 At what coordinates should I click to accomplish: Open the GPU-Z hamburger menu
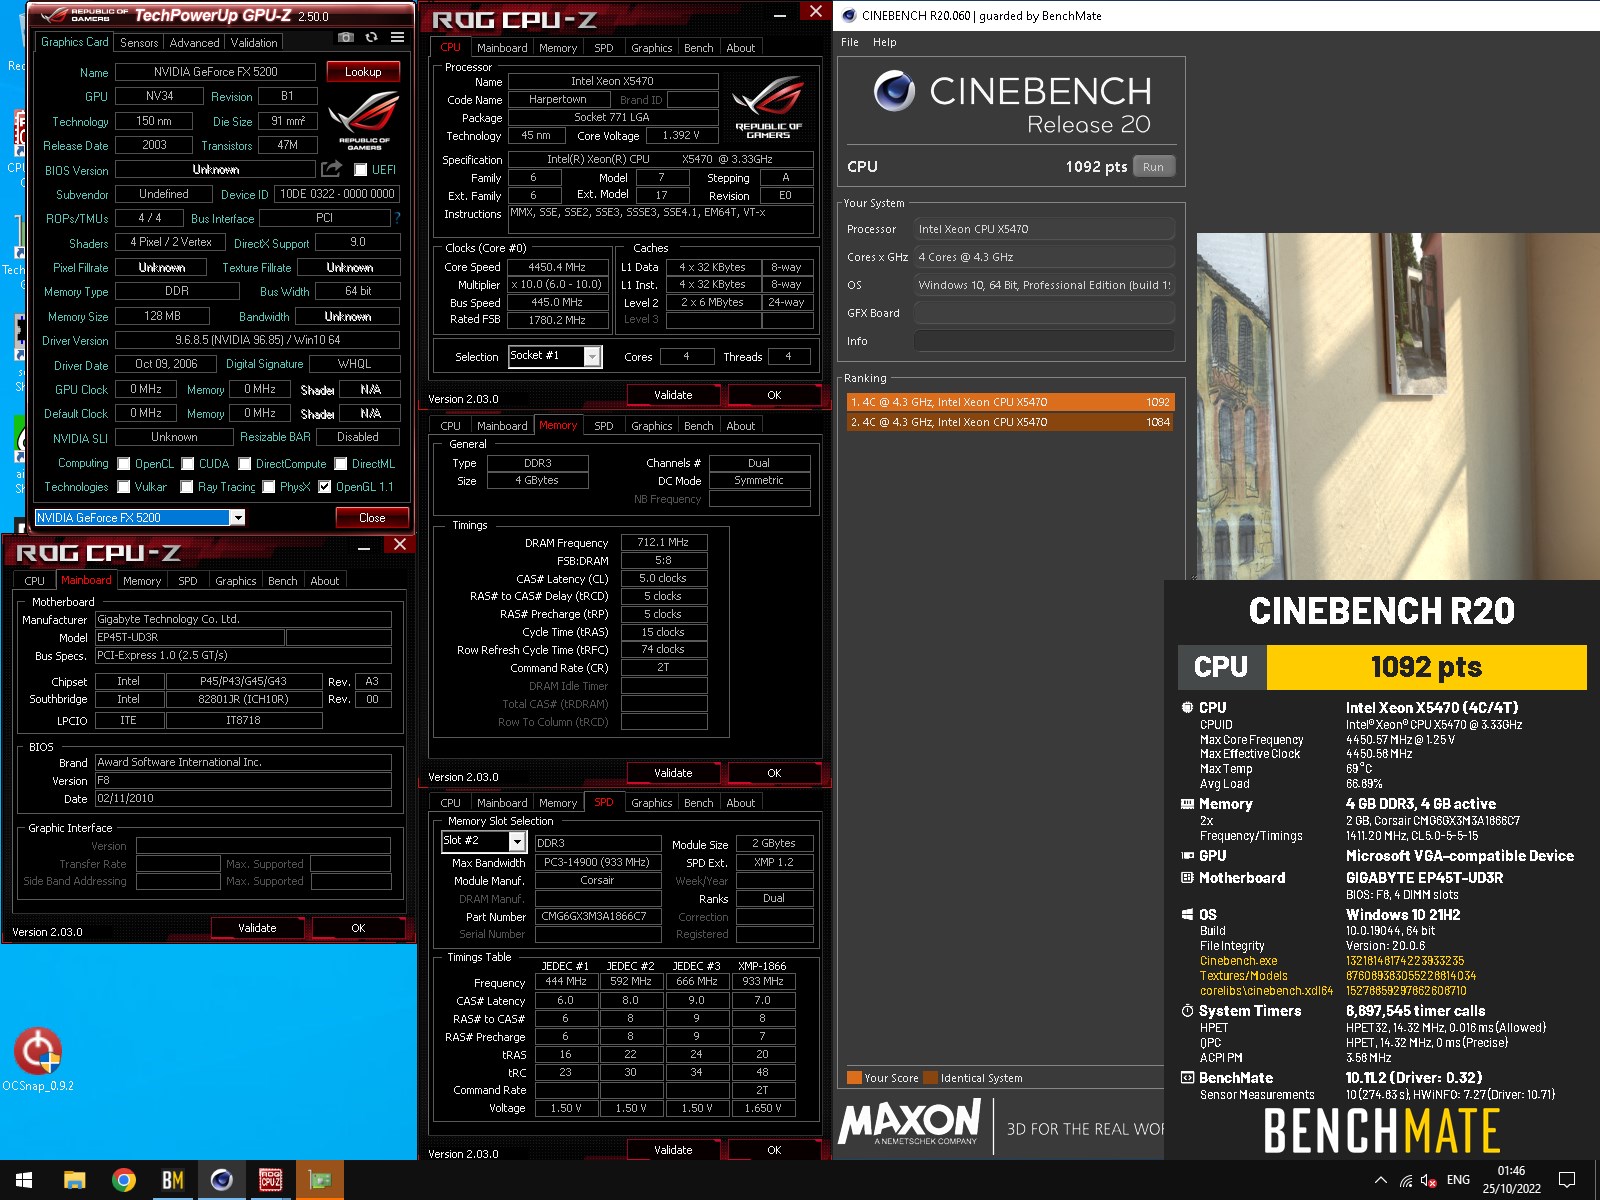pos(397,37)
